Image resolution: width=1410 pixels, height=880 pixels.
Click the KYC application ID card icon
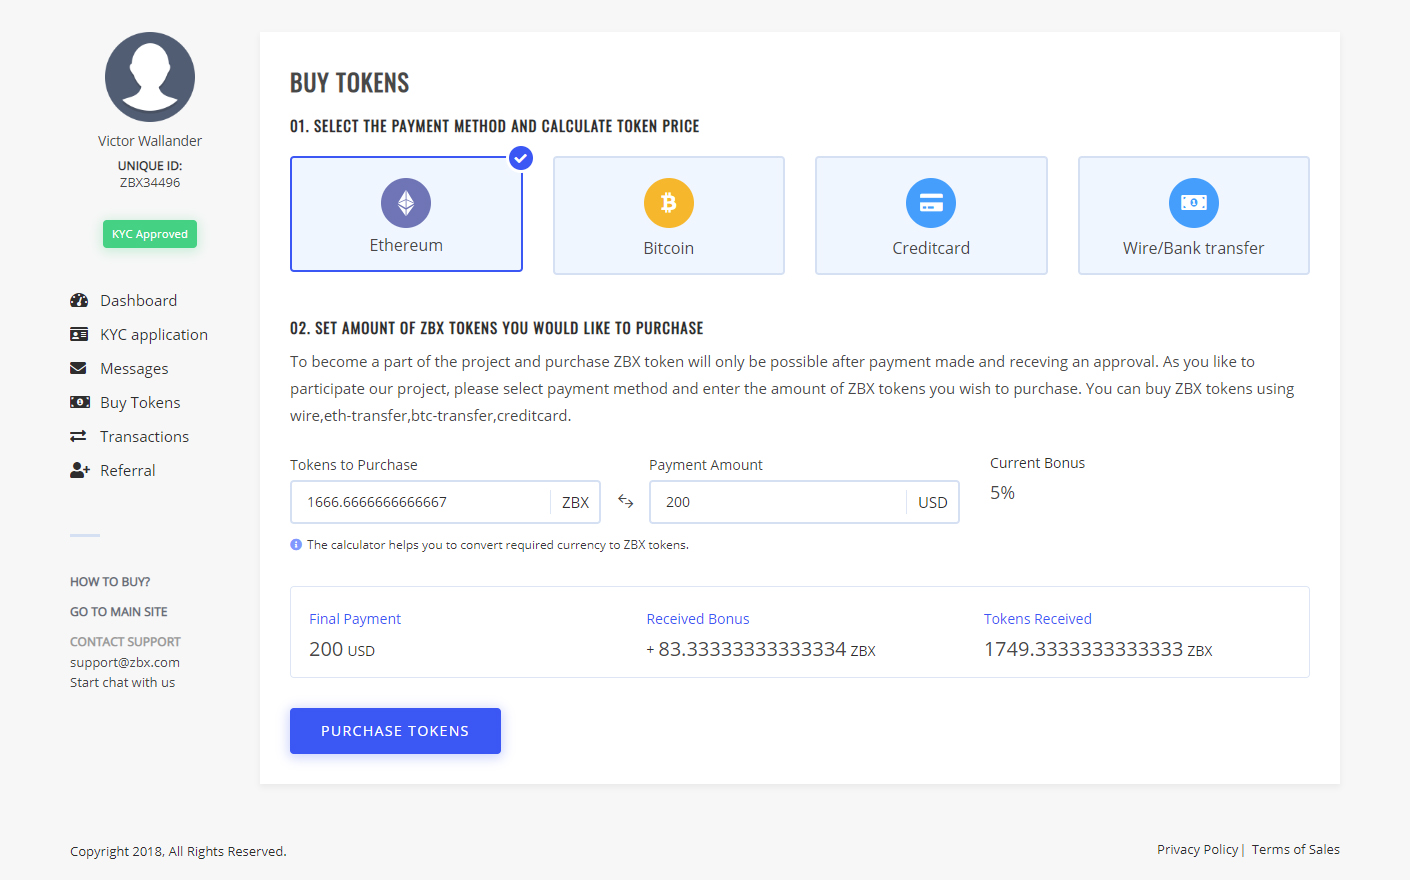click(79, 334)
